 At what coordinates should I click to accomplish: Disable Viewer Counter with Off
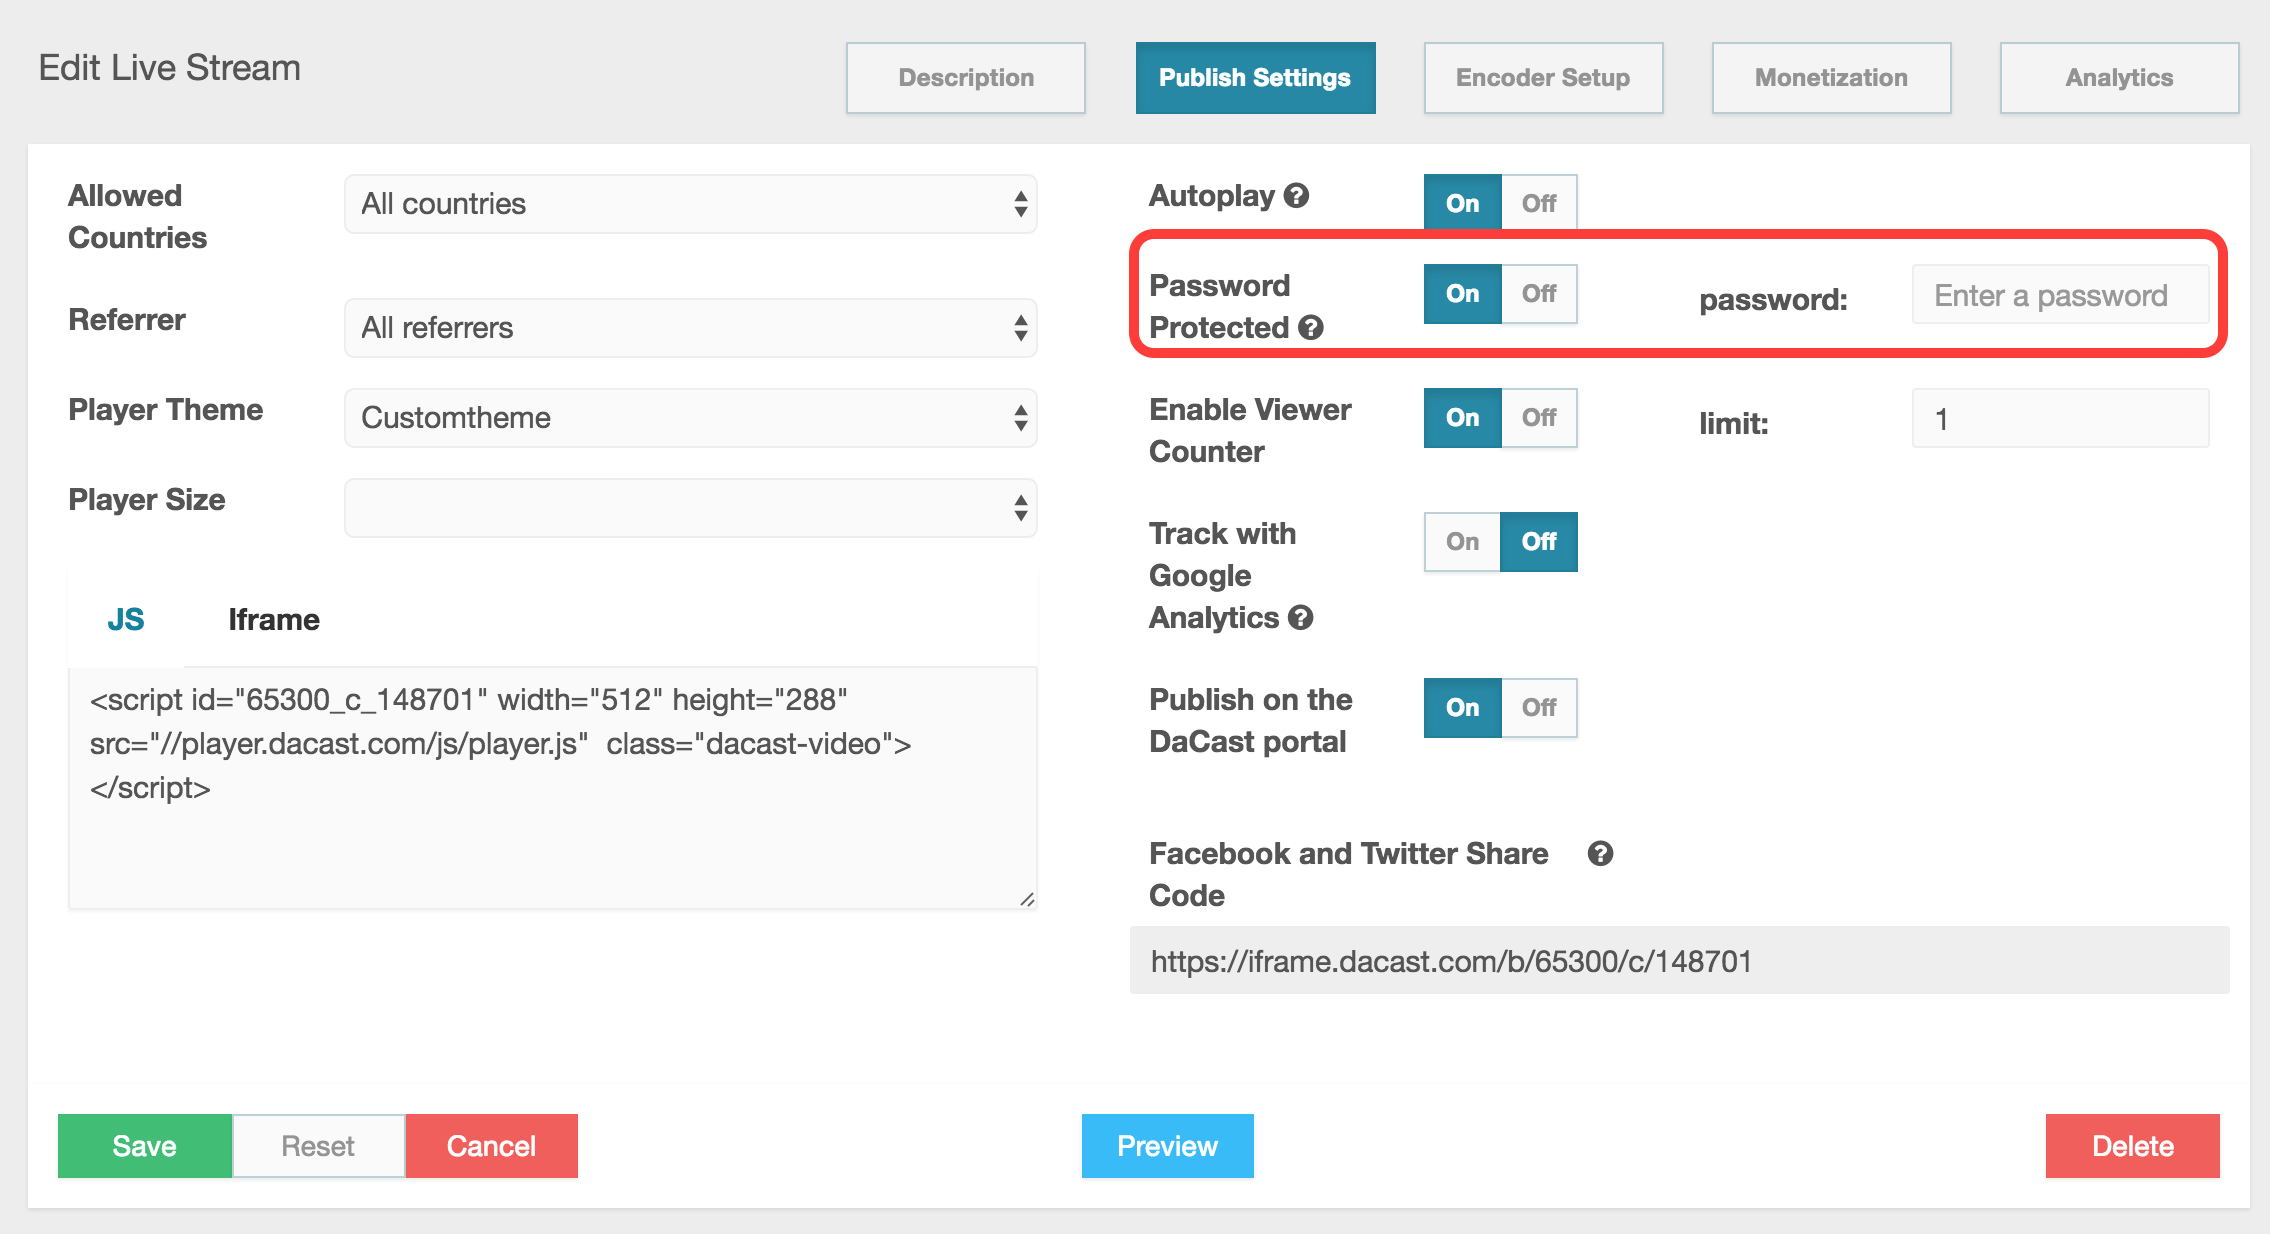pos(1539,417)
